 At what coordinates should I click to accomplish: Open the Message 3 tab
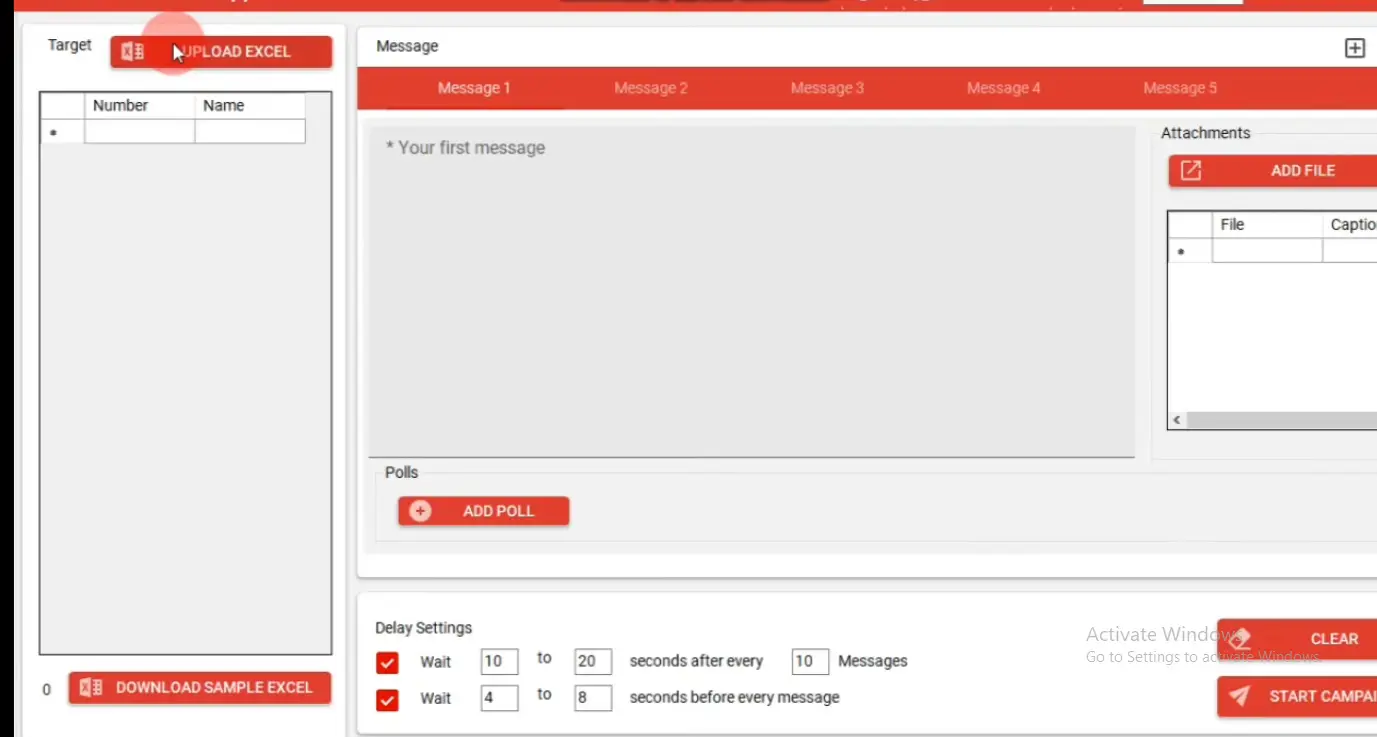coord(827,88)
